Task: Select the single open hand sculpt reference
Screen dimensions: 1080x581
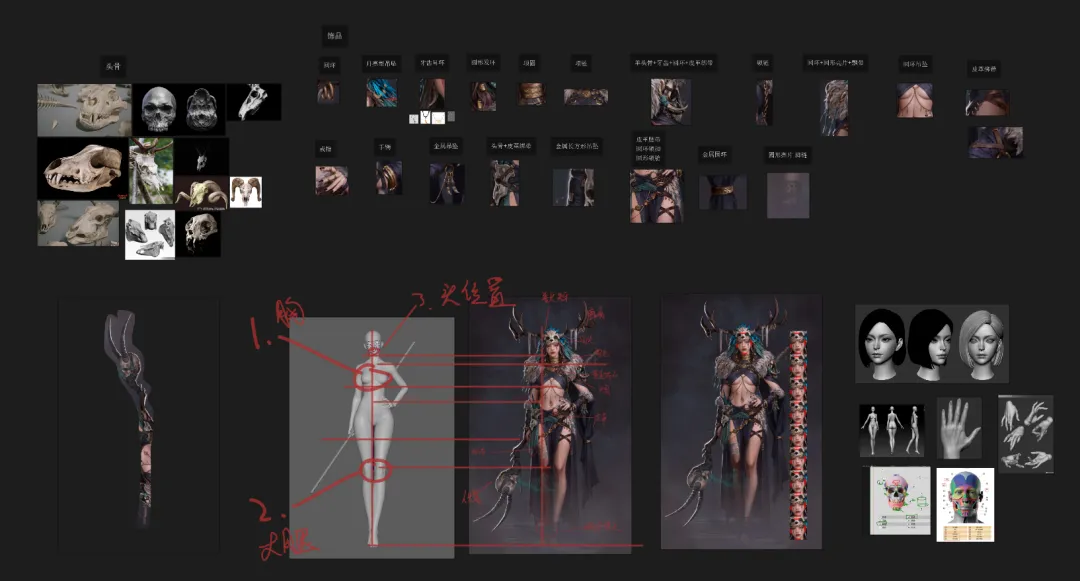Action: pos(959,428)
